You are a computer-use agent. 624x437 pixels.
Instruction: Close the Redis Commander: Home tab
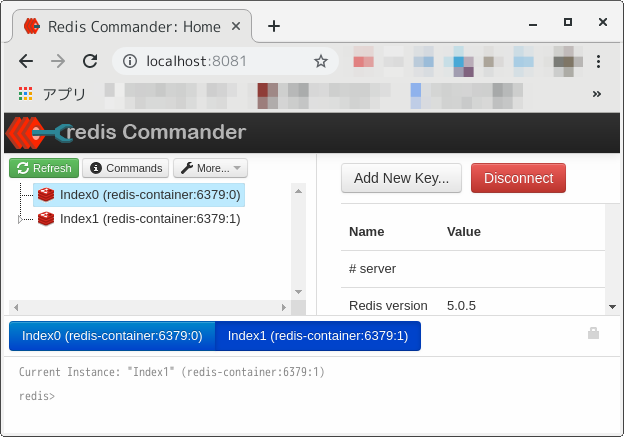pyautogui.click(x=236, y=26)
